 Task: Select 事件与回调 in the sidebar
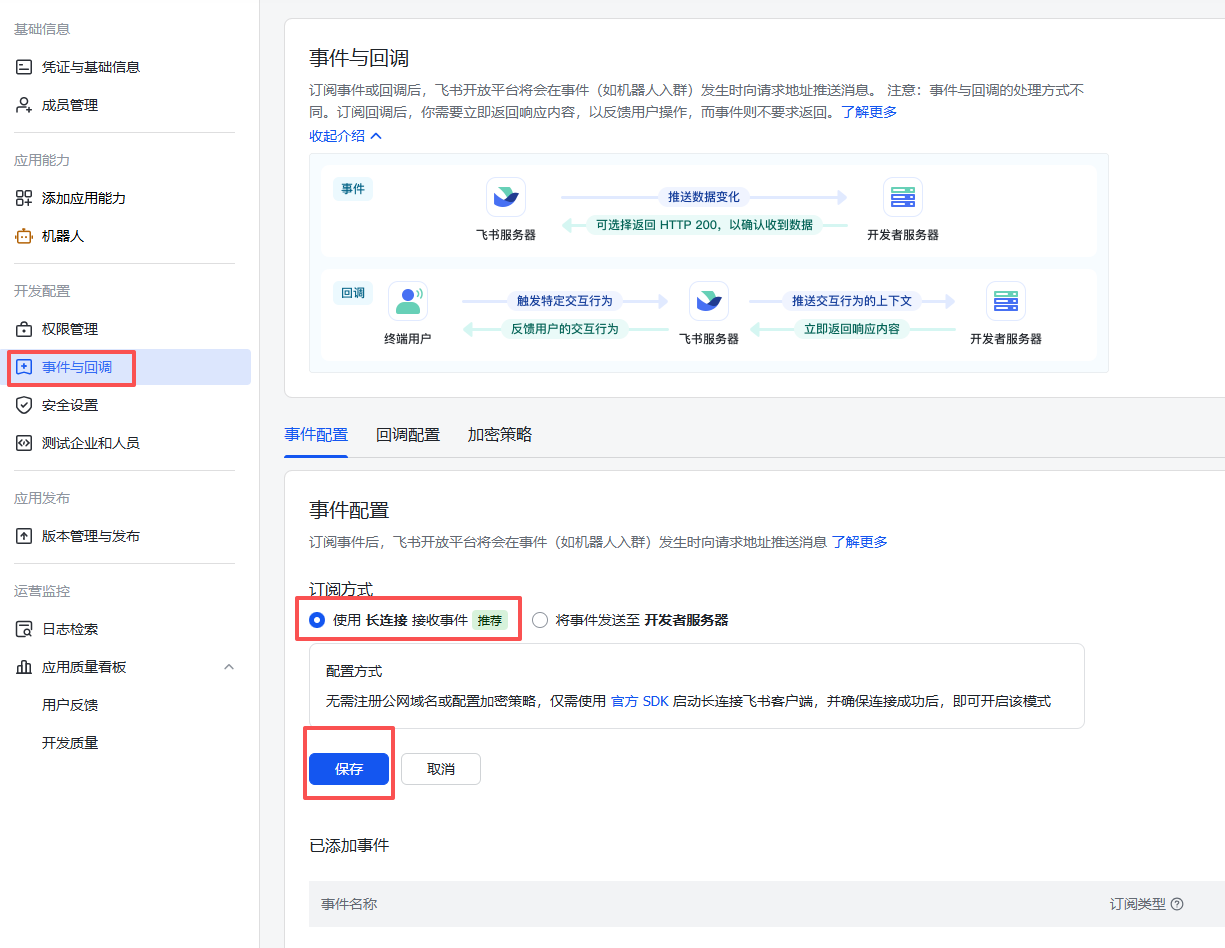pos(78,367)
